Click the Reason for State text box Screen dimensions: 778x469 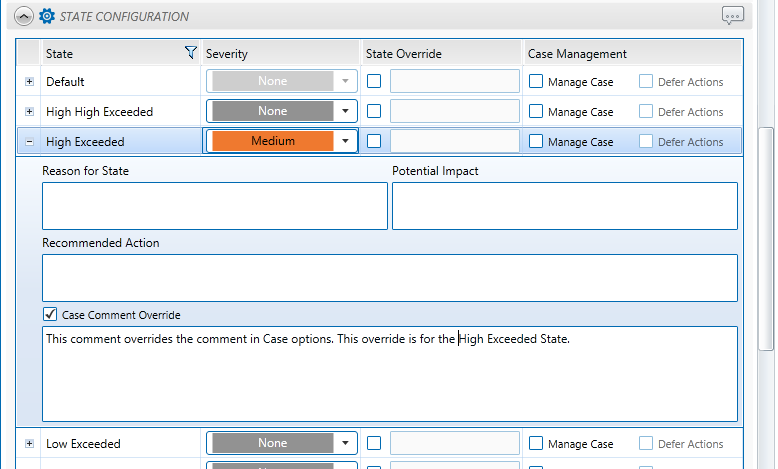(x=215, y=206)
